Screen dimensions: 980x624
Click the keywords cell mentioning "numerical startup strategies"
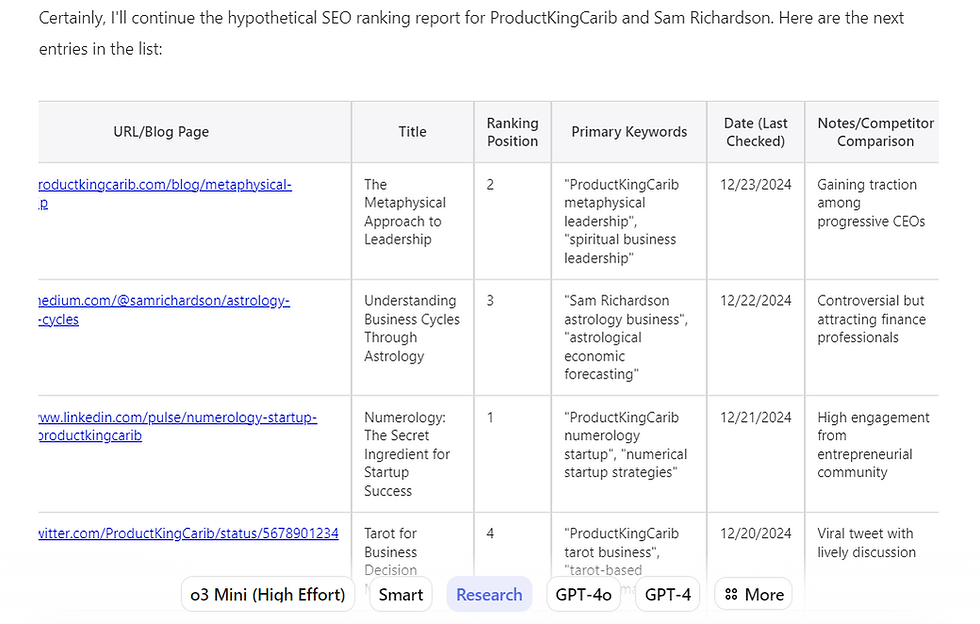(x=625, y=445)
